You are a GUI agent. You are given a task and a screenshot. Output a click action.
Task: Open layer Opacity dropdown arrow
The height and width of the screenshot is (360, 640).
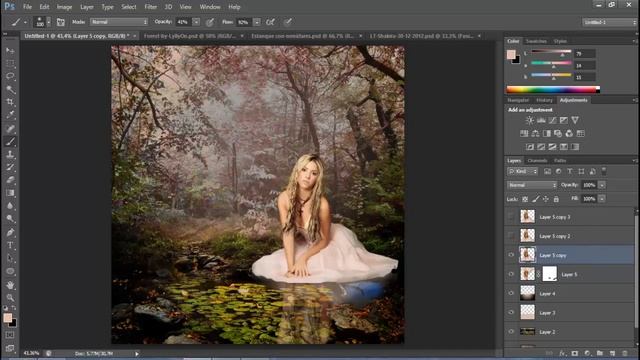602,185
